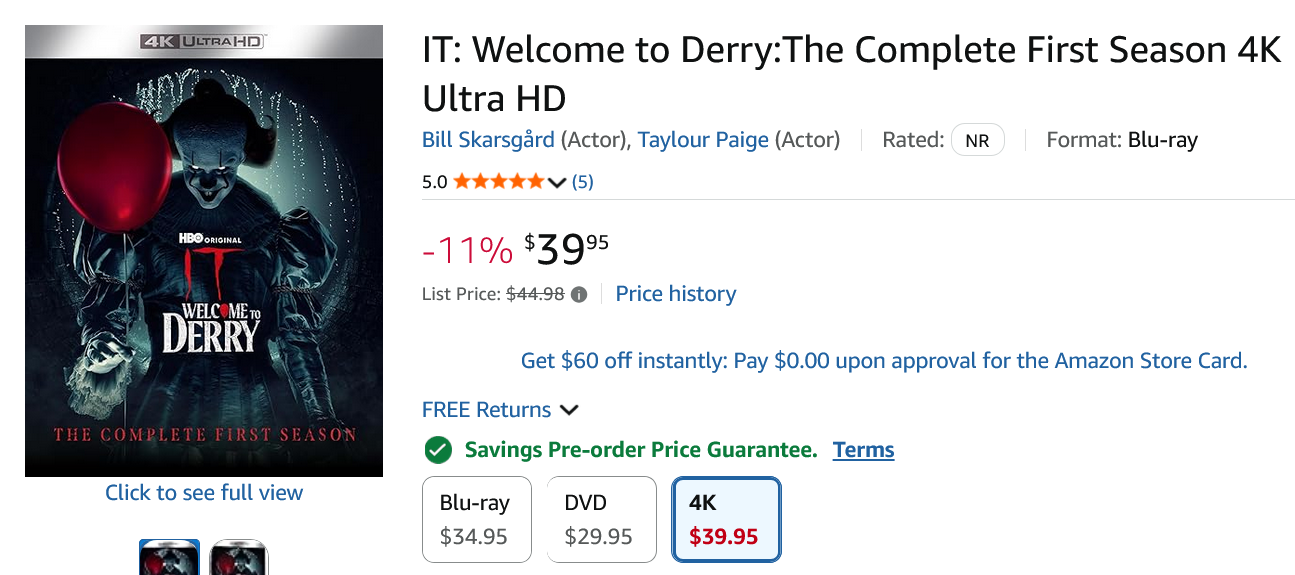Select the second product thumbnail image
1295x575 pixels.
[239, 558]
